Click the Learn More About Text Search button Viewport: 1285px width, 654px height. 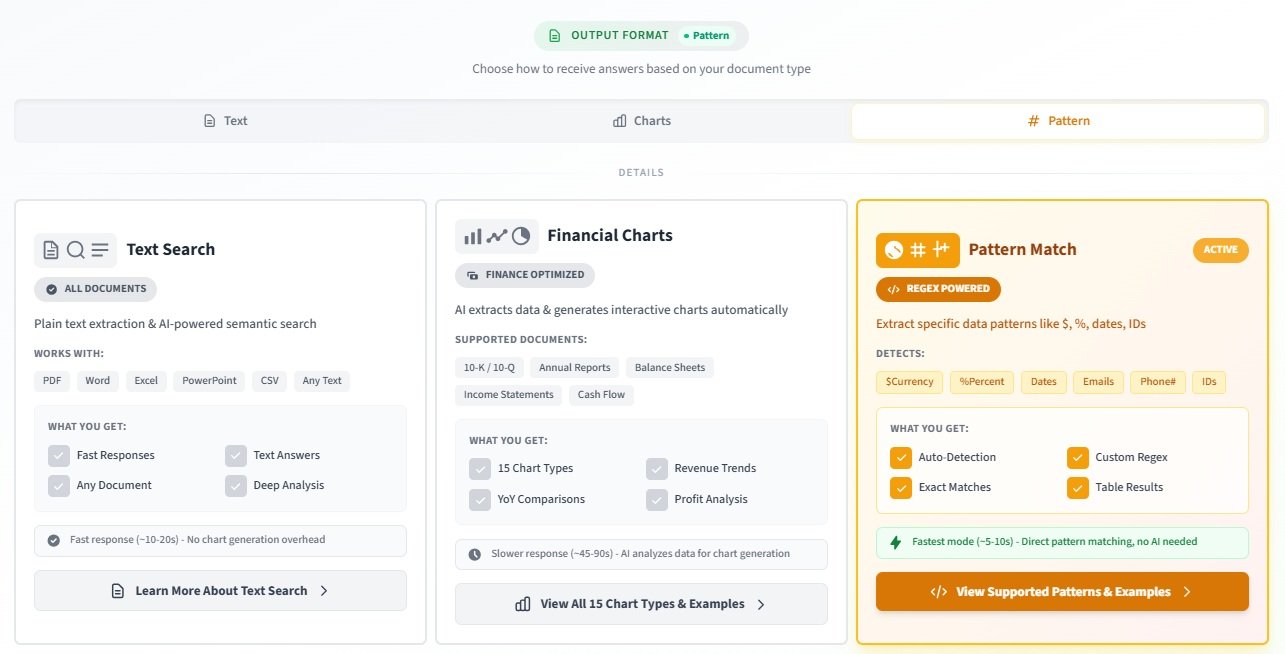coord(220,591)
